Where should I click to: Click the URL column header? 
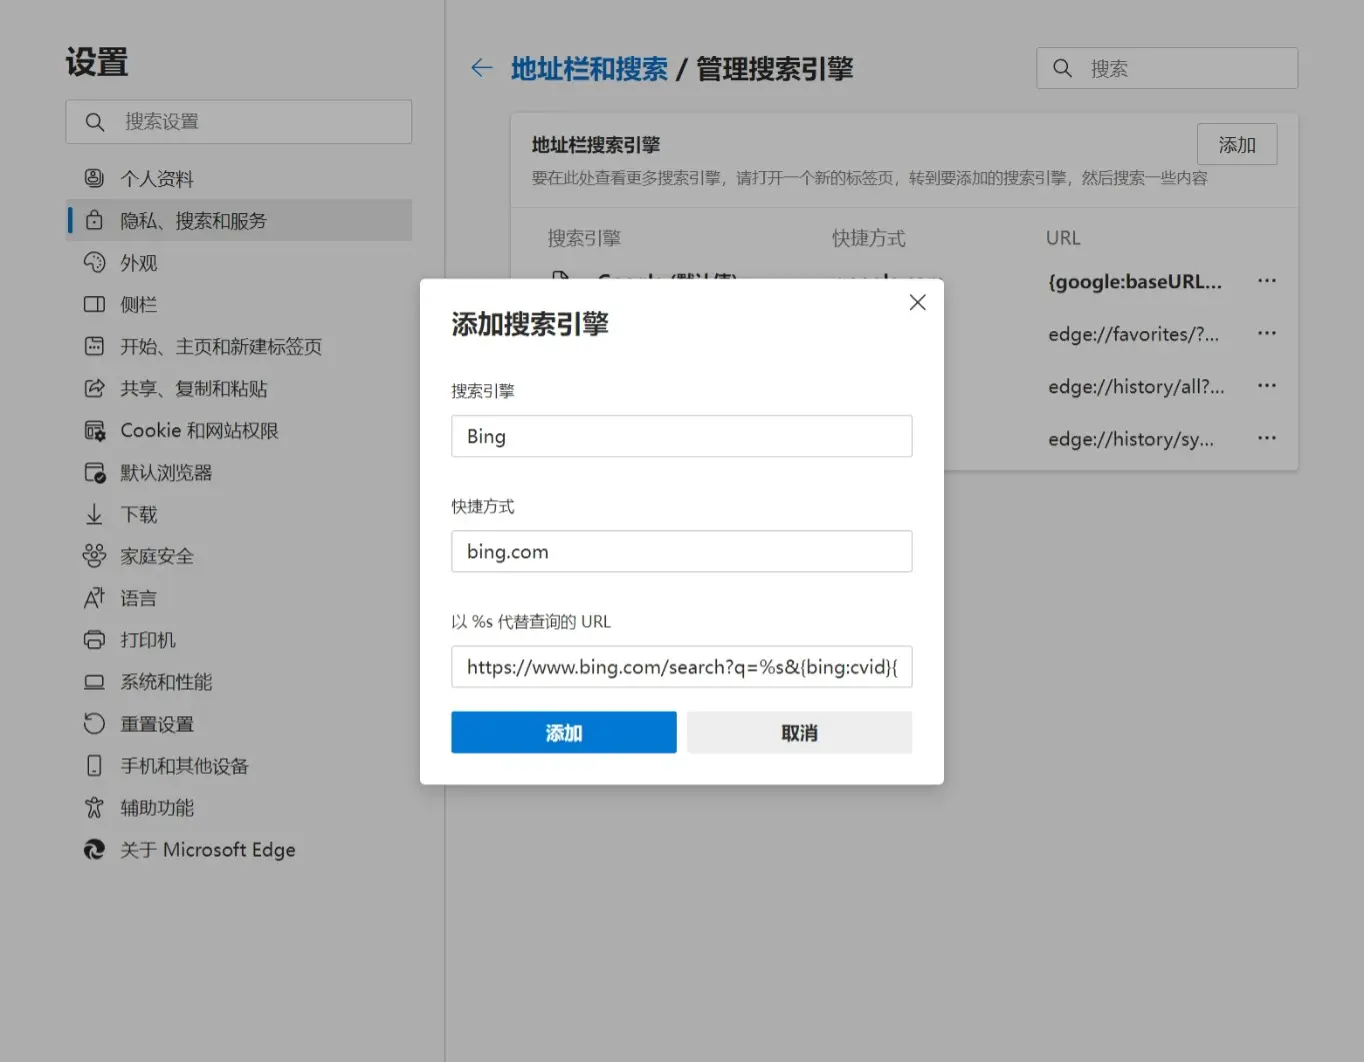click(1063, 238)
